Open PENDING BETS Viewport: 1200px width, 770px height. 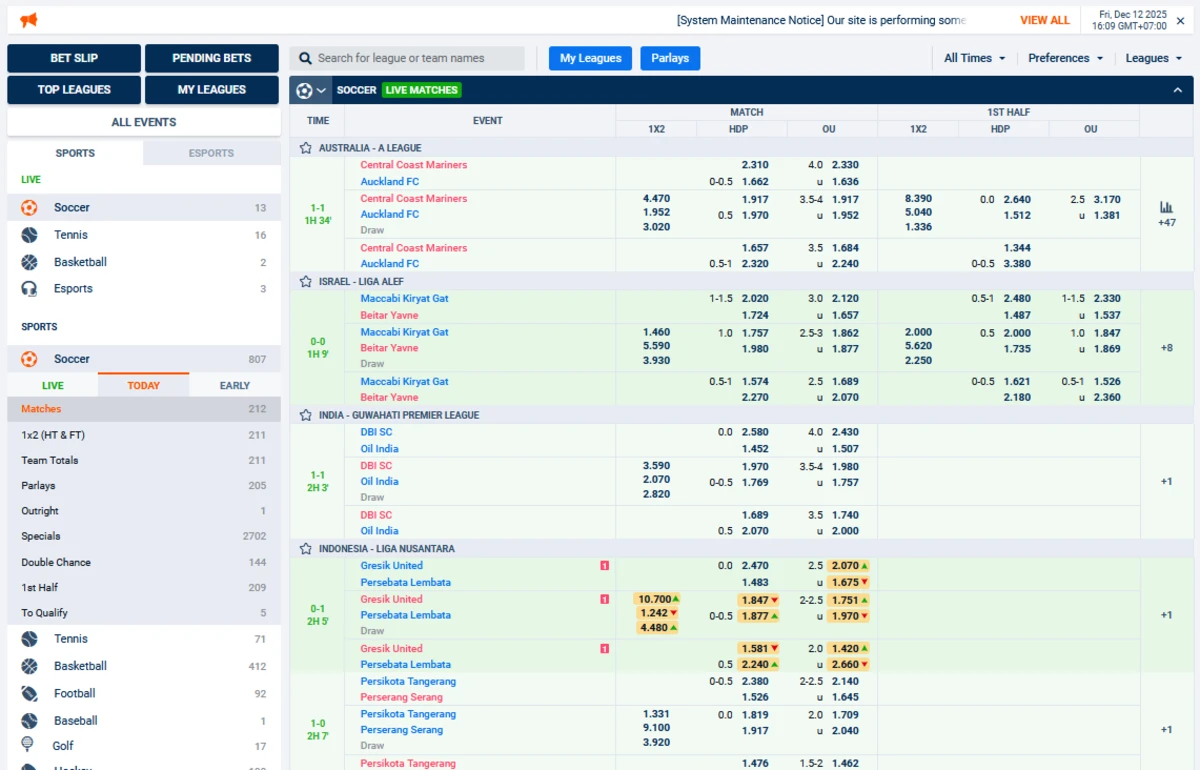(211, 58)
